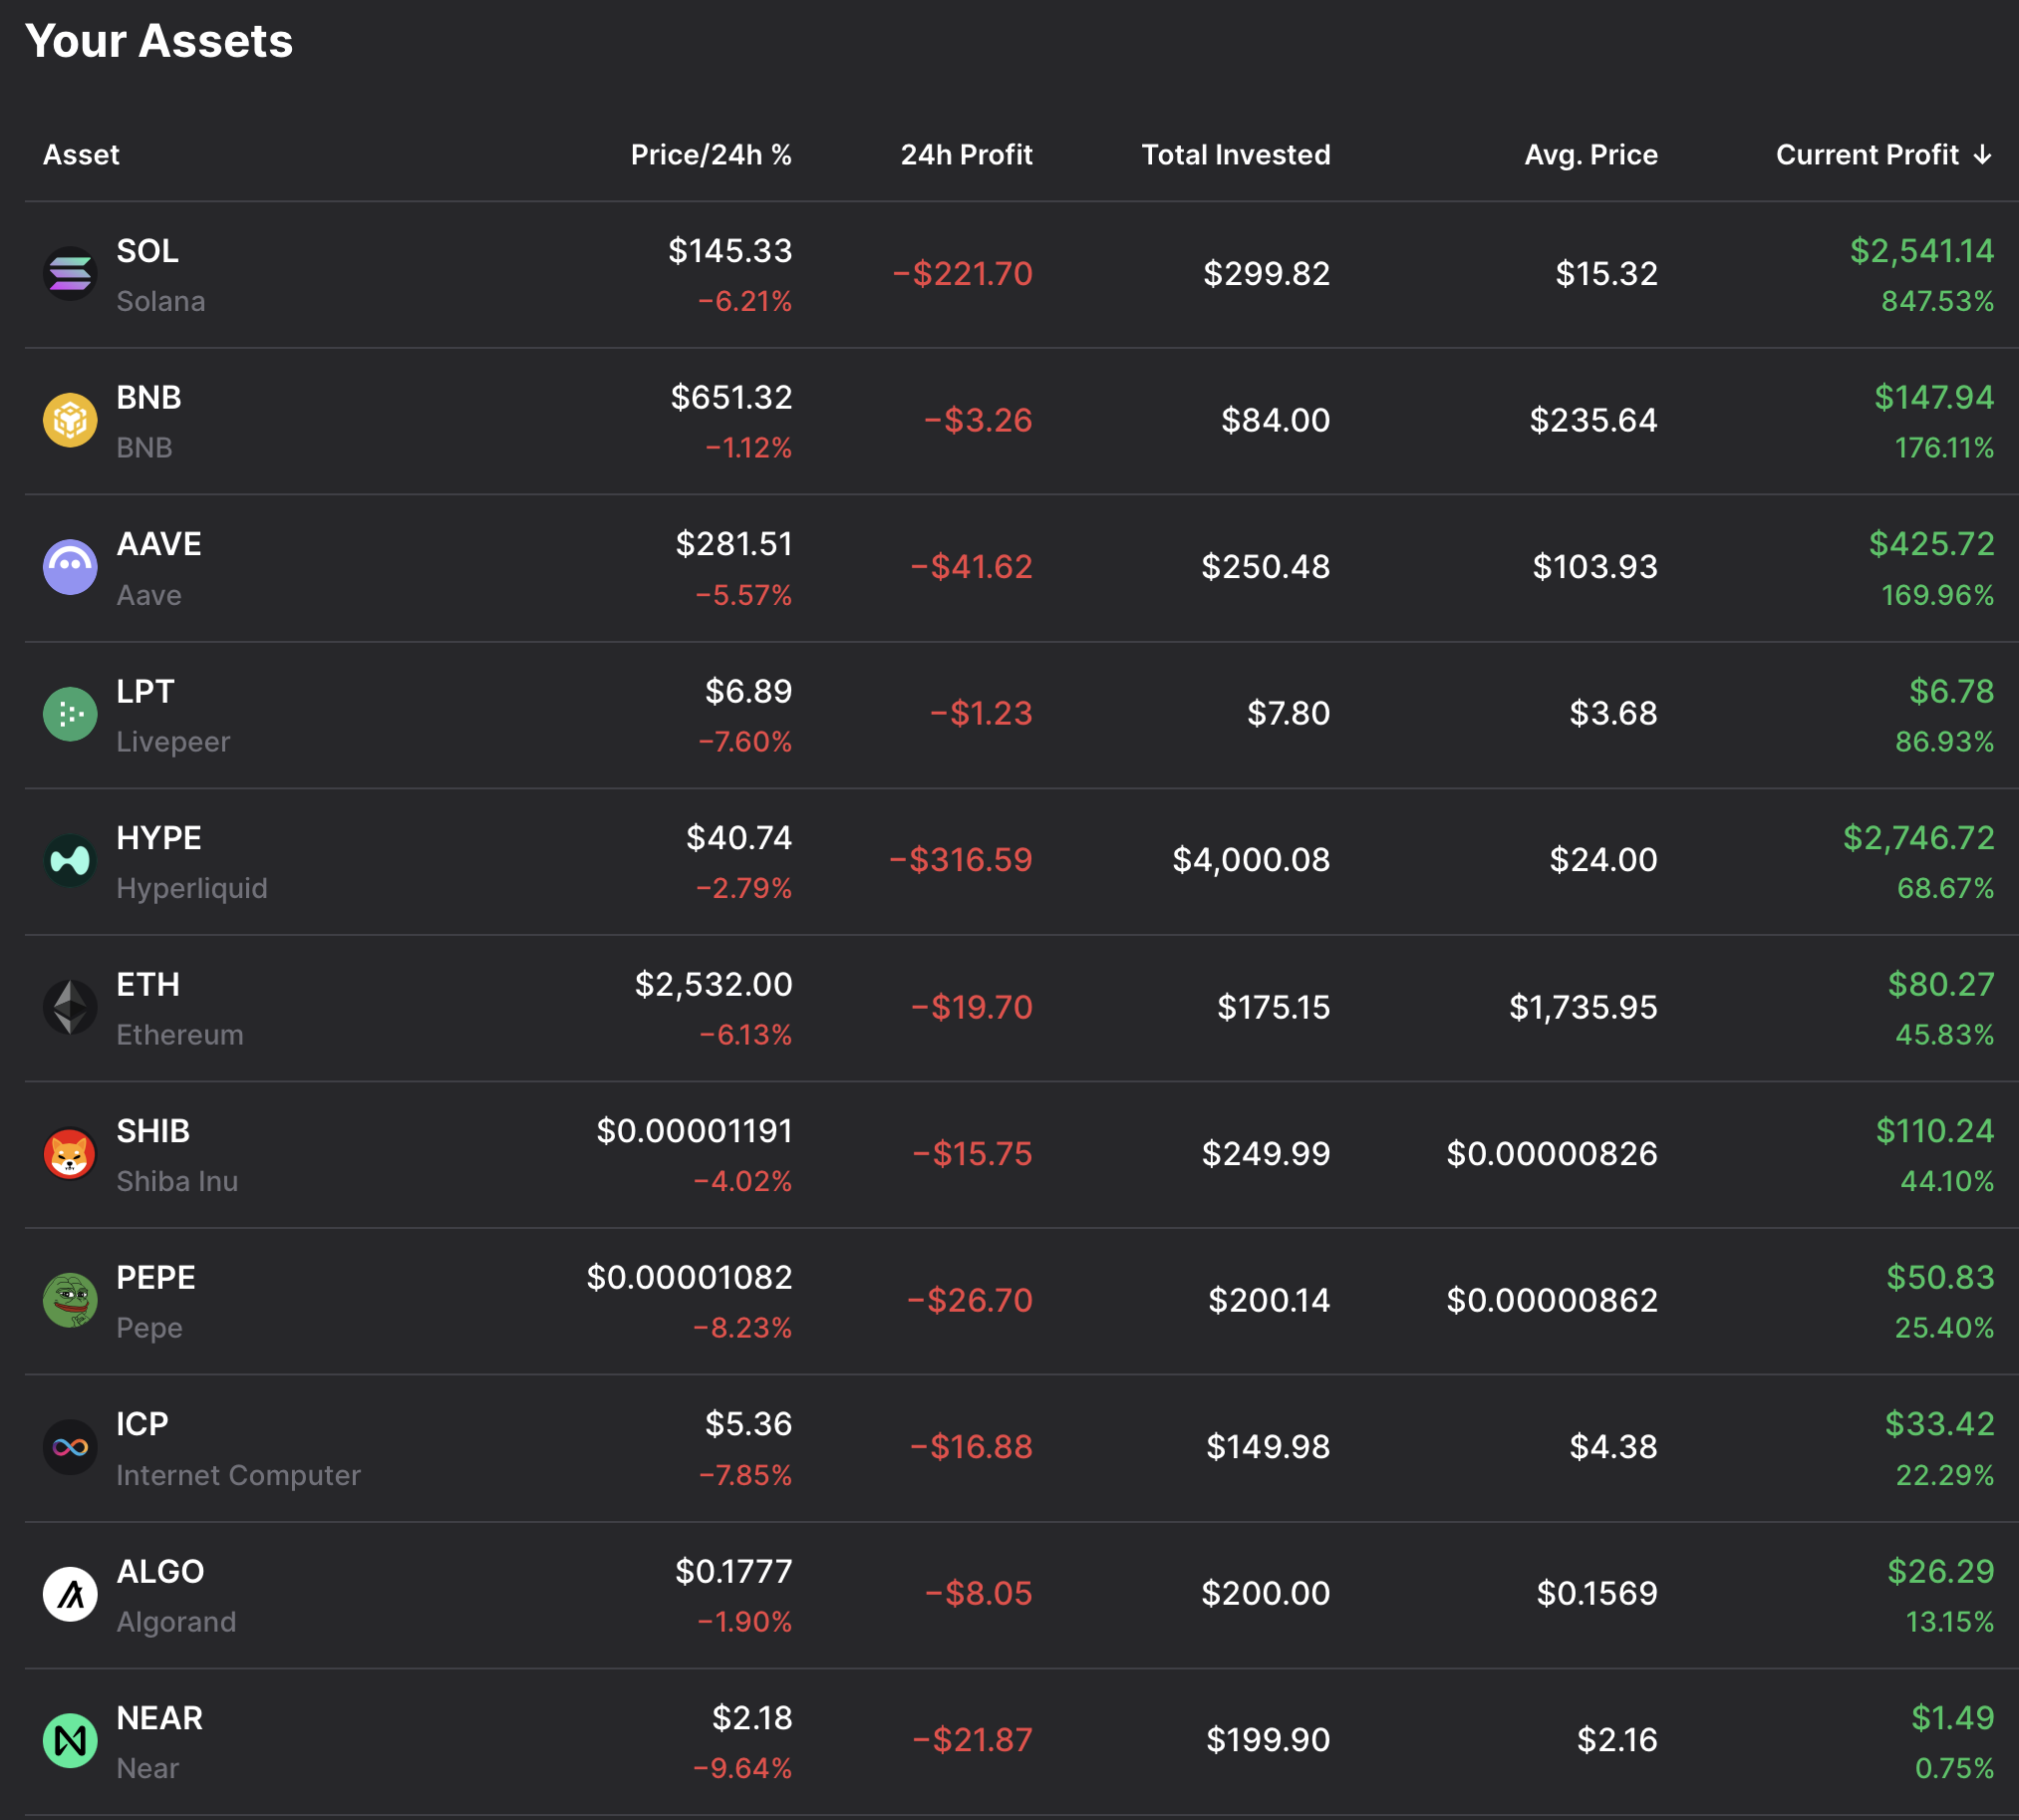The width and height of the screenshot is (2019, 1820).
Task: Sort by the 24h Profit column header
Action: (x=965, y=155)
